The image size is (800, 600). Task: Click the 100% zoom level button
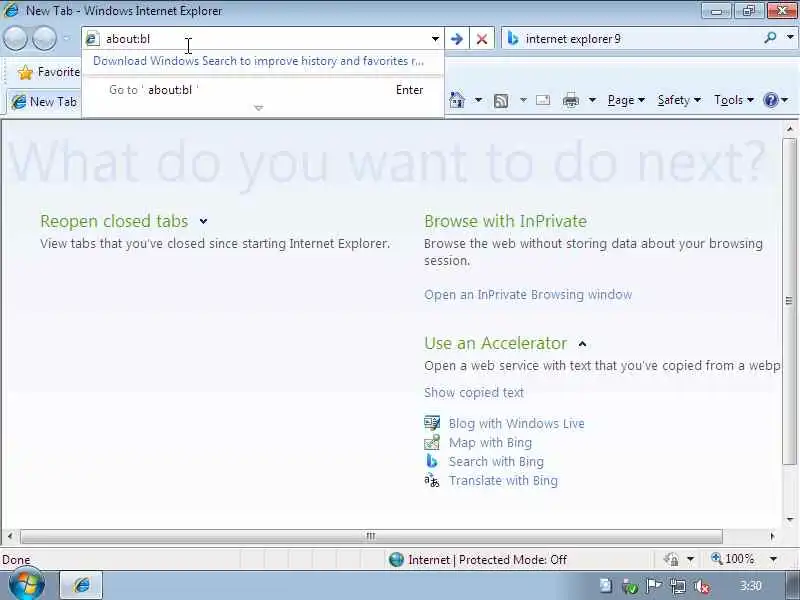tap(733, 559)
